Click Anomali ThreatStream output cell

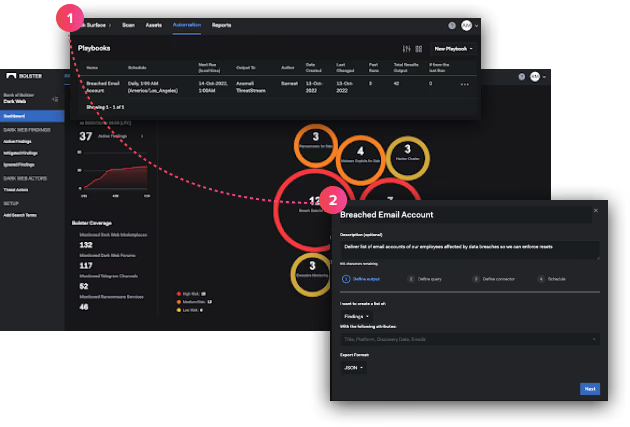coord(251,87)
